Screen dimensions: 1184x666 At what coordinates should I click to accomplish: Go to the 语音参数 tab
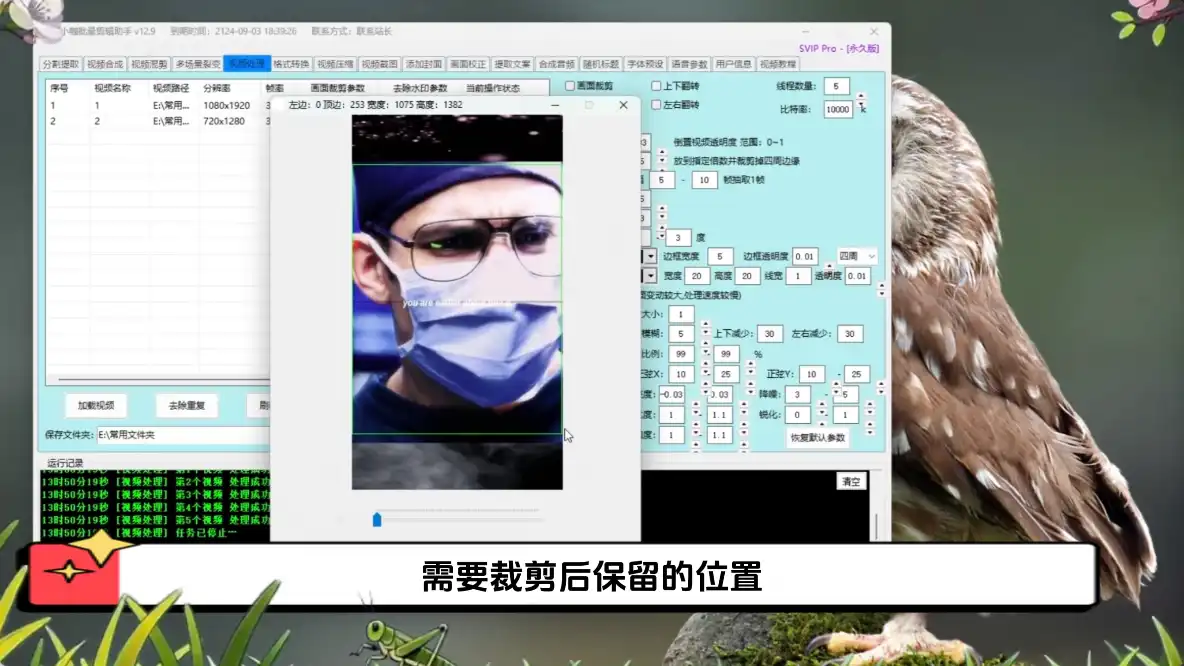(689, 64)
